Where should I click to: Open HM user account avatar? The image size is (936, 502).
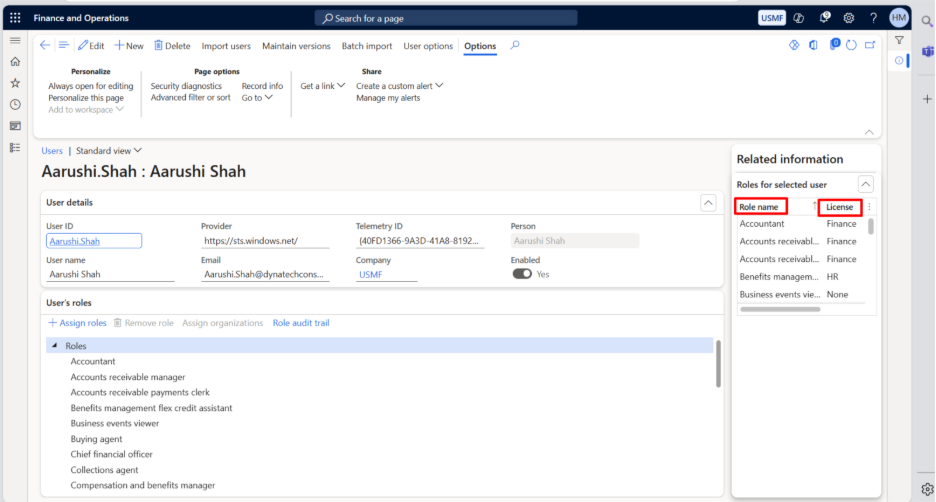pyautogui.click(x=898, y=18)
